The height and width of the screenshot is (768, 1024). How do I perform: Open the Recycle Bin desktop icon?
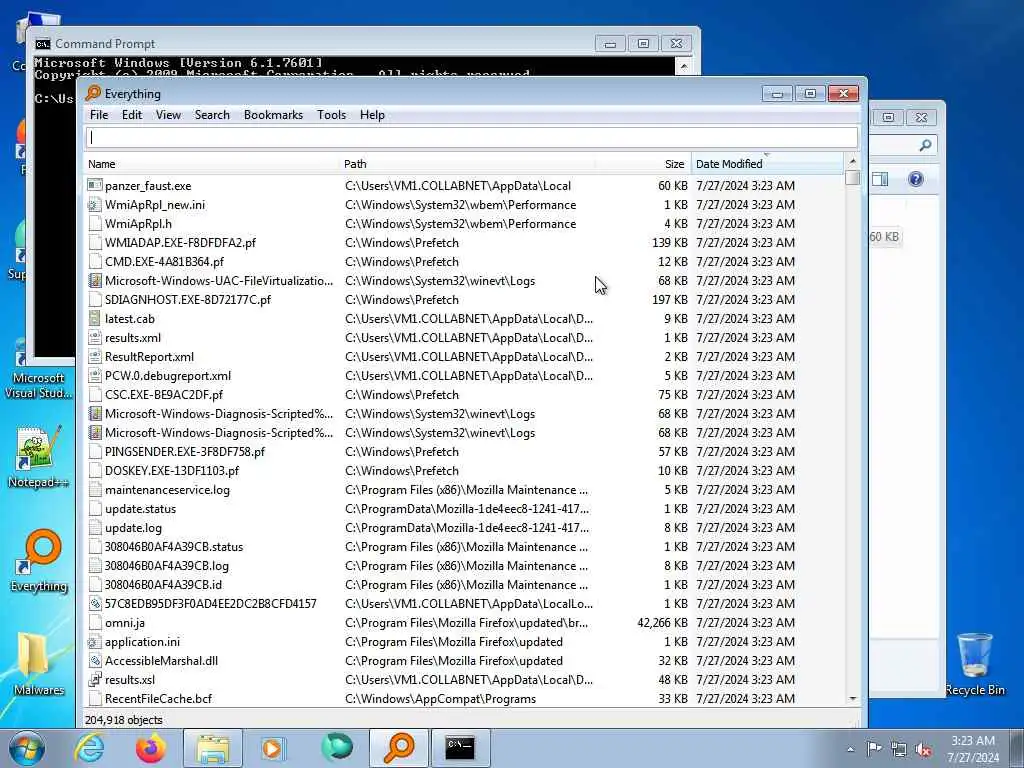pyautogui.click(x=975, y=664)
